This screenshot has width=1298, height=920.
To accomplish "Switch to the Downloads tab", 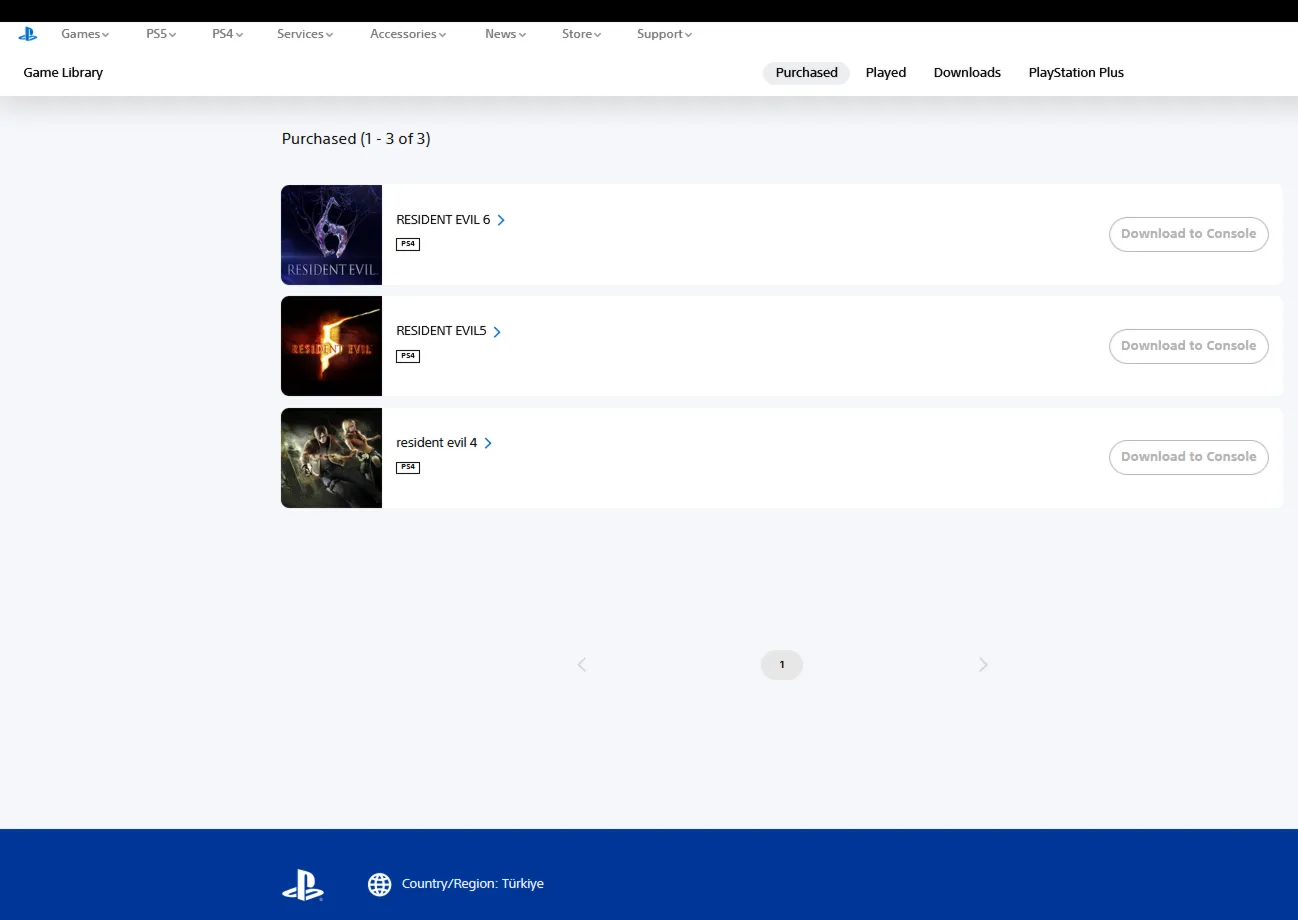I will tap(967, 73).
